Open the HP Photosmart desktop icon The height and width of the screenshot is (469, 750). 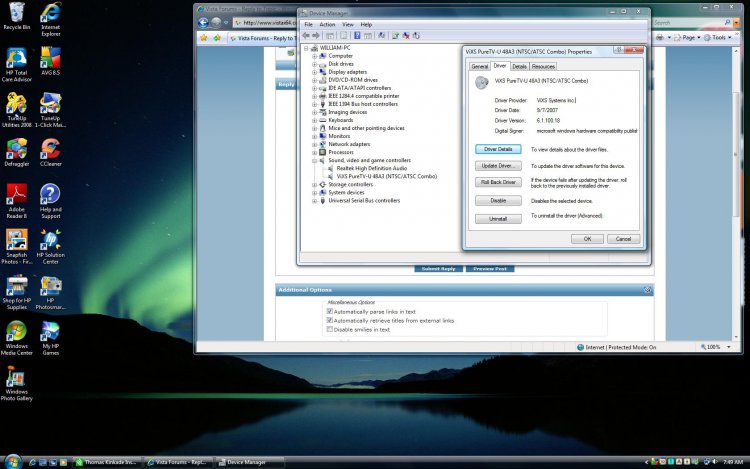tap(50, 292)
